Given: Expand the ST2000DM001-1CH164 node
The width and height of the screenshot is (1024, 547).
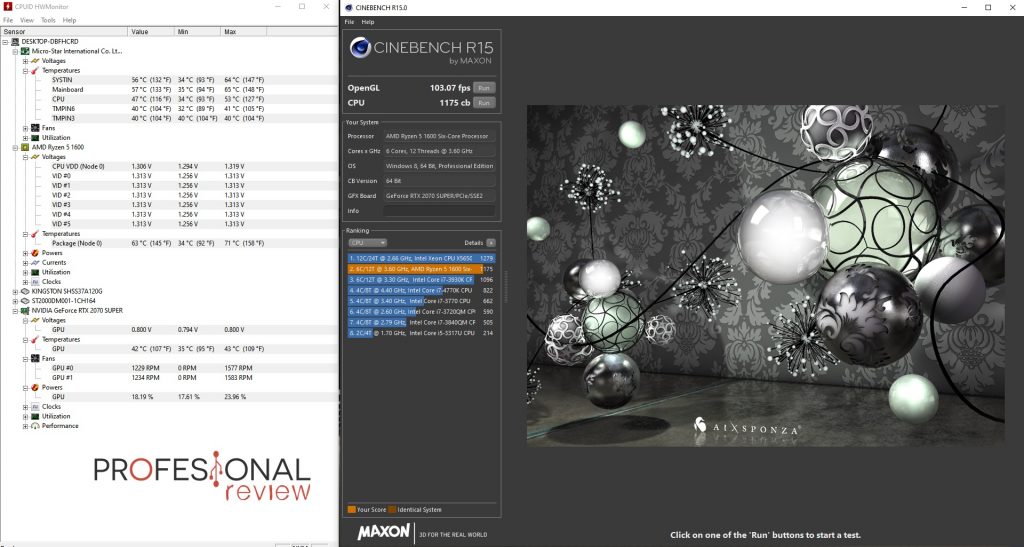Looking at the screenshot, I should point(15,302).
